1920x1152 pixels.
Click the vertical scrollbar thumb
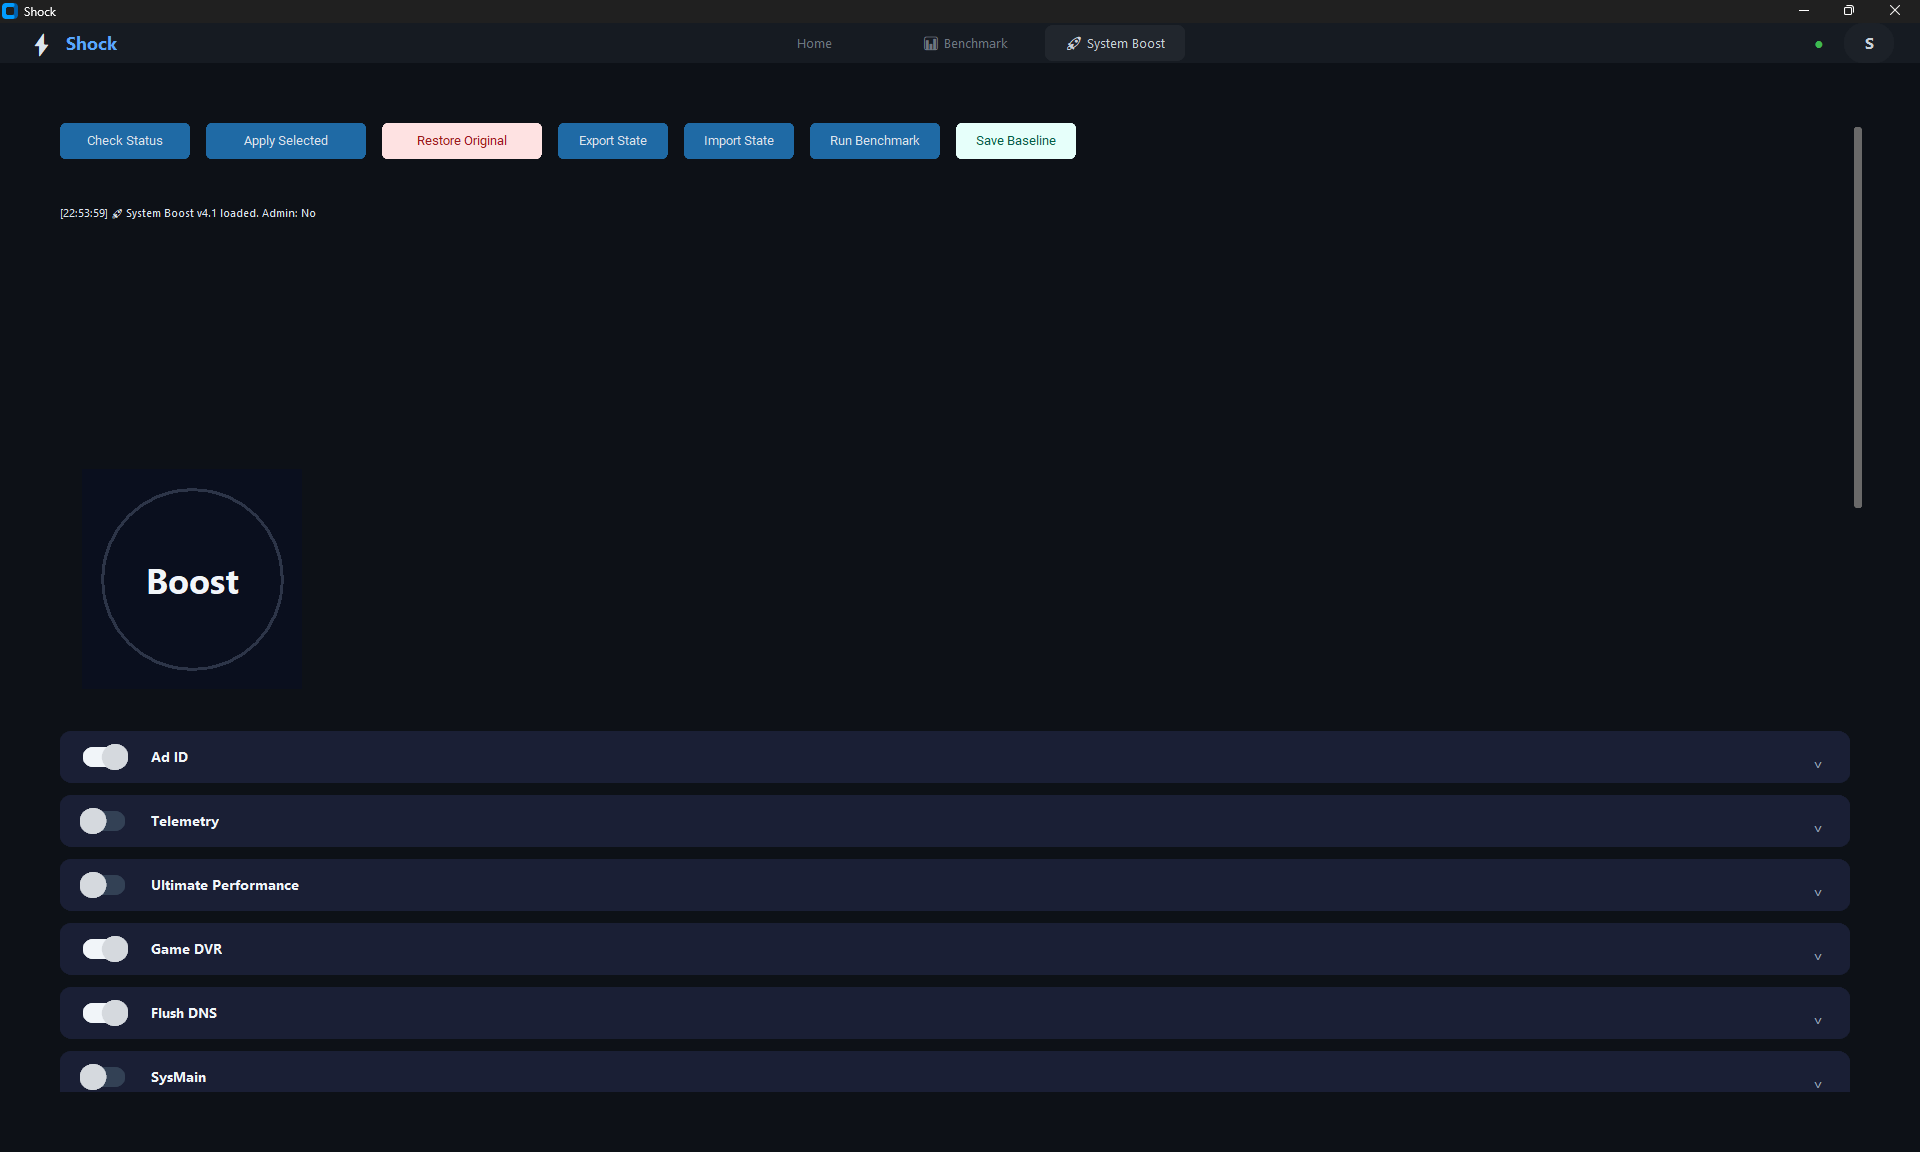point(1857,317)
